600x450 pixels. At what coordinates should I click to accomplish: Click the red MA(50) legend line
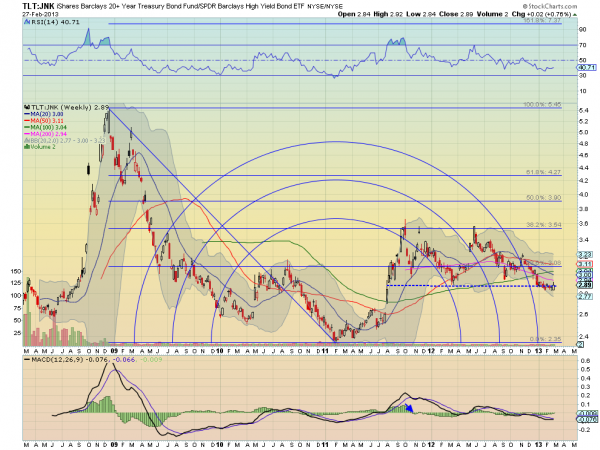[x=27, y=121]
